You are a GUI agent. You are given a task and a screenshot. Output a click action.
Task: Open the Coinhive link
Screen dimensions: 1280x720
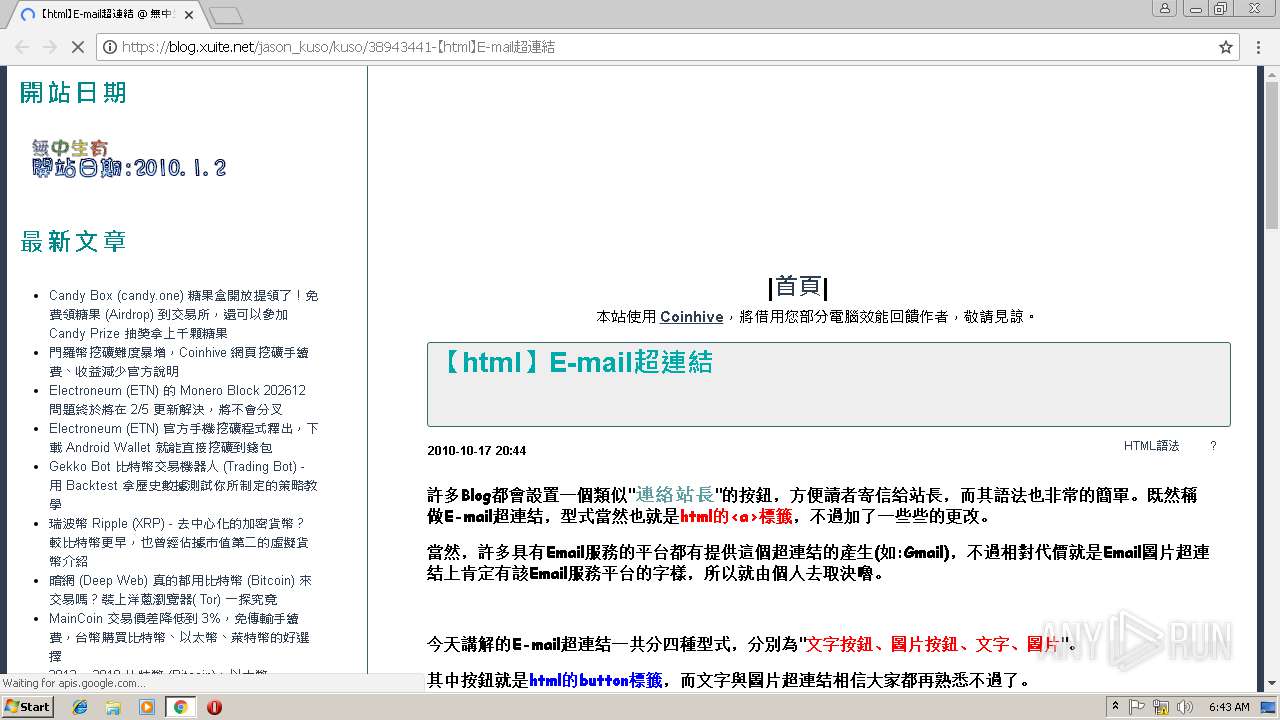(691, 317)
